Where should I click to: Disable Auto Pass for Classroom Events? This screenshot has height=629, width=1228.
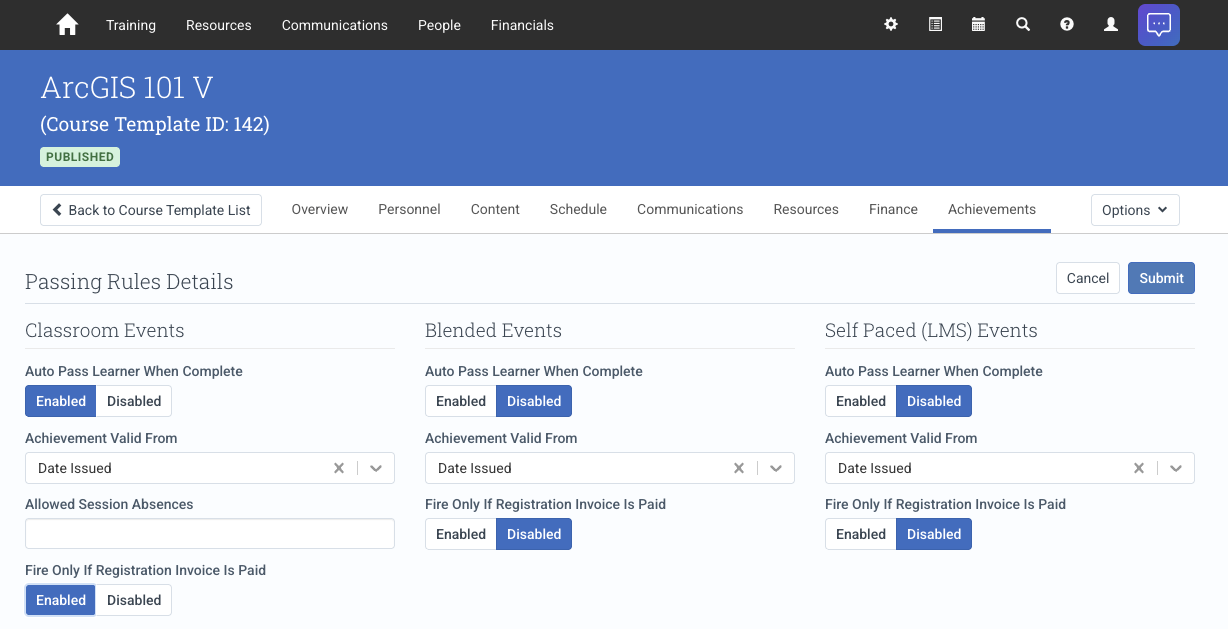[x=134, y=401]
